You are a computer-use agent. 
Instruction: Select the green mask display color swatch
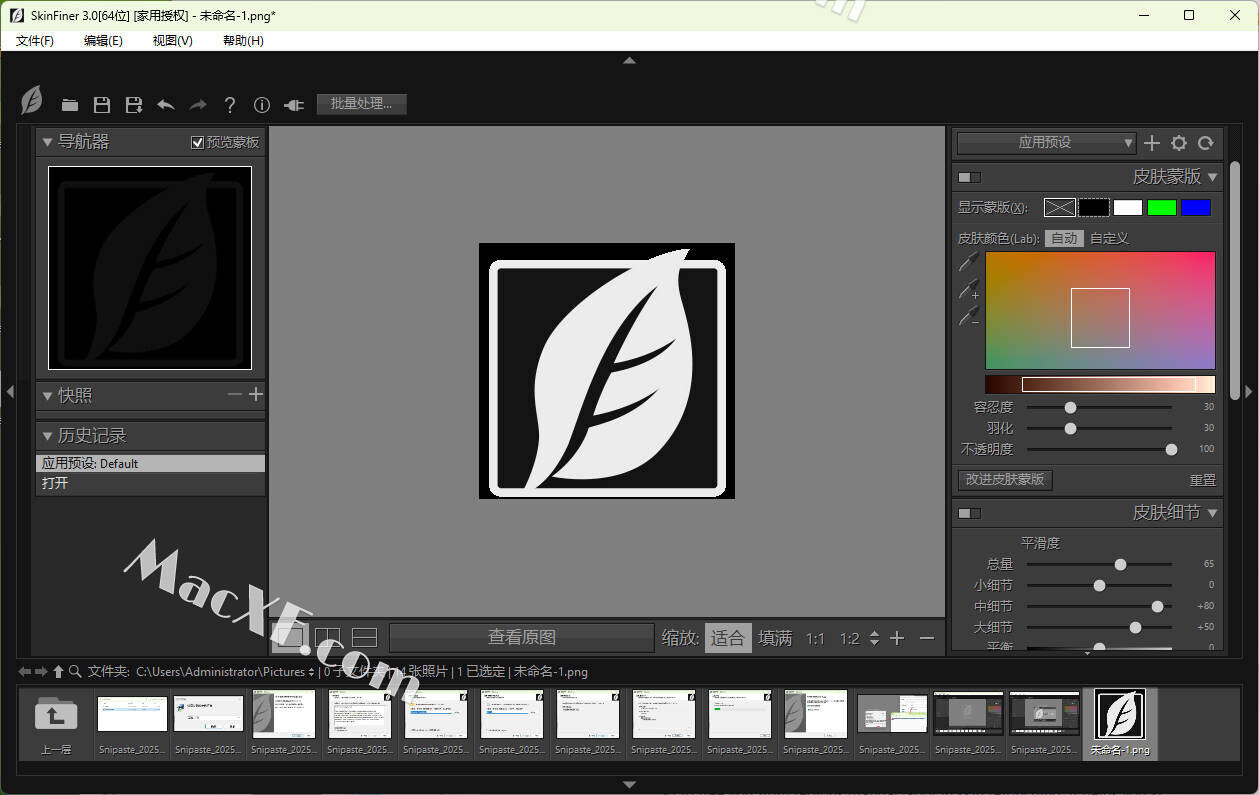tap(1161, 208)
